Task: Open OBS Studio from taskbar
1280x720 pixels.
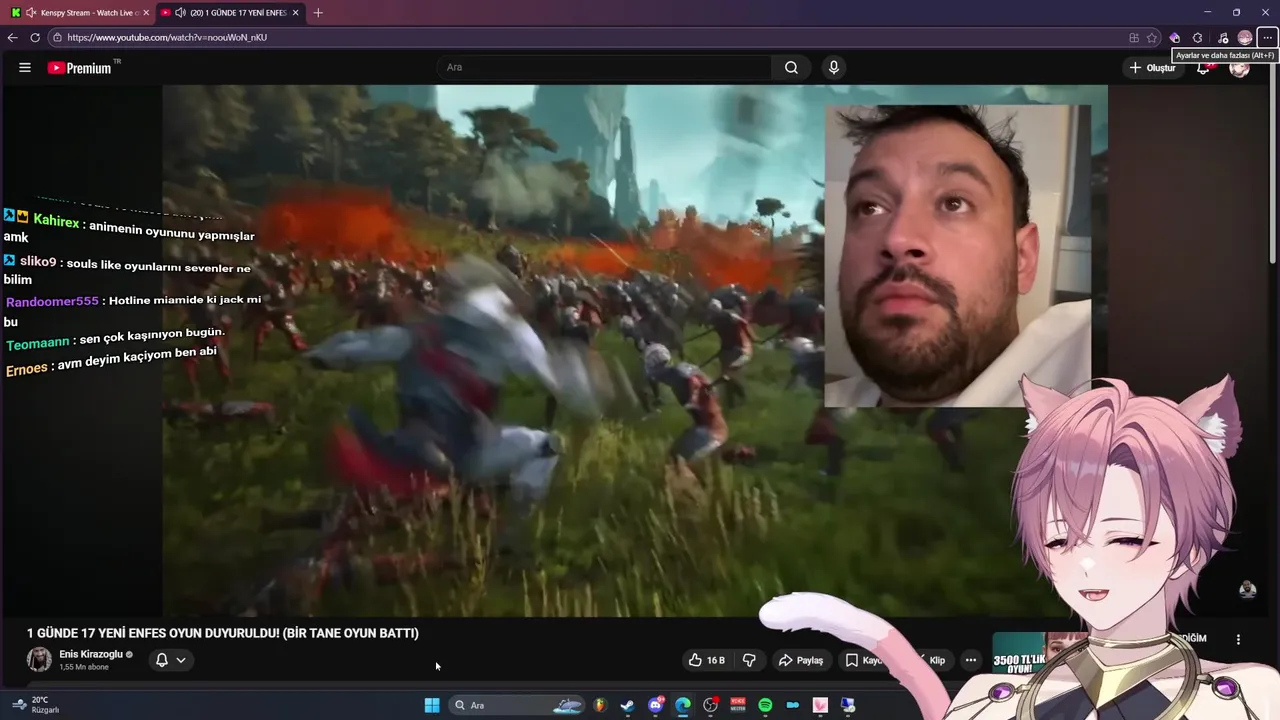Action: pyautogui.click(x=711, y=705)
